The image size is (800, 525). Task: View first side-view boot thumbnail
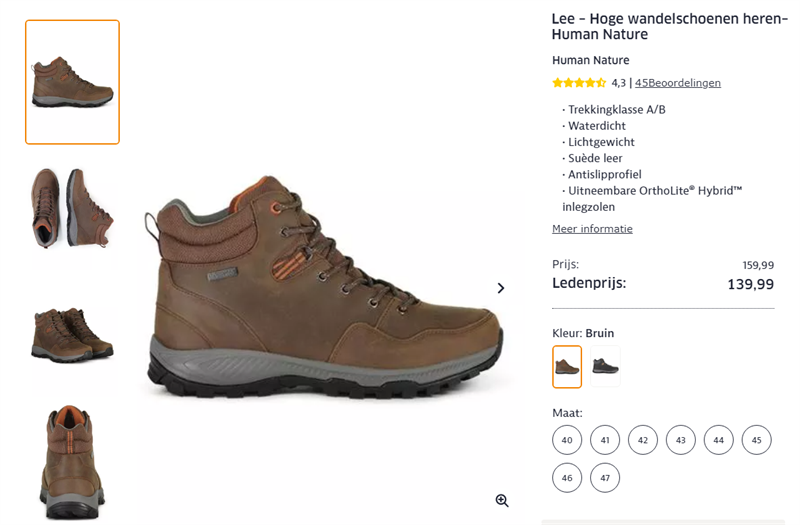click(x=72, y=82)
